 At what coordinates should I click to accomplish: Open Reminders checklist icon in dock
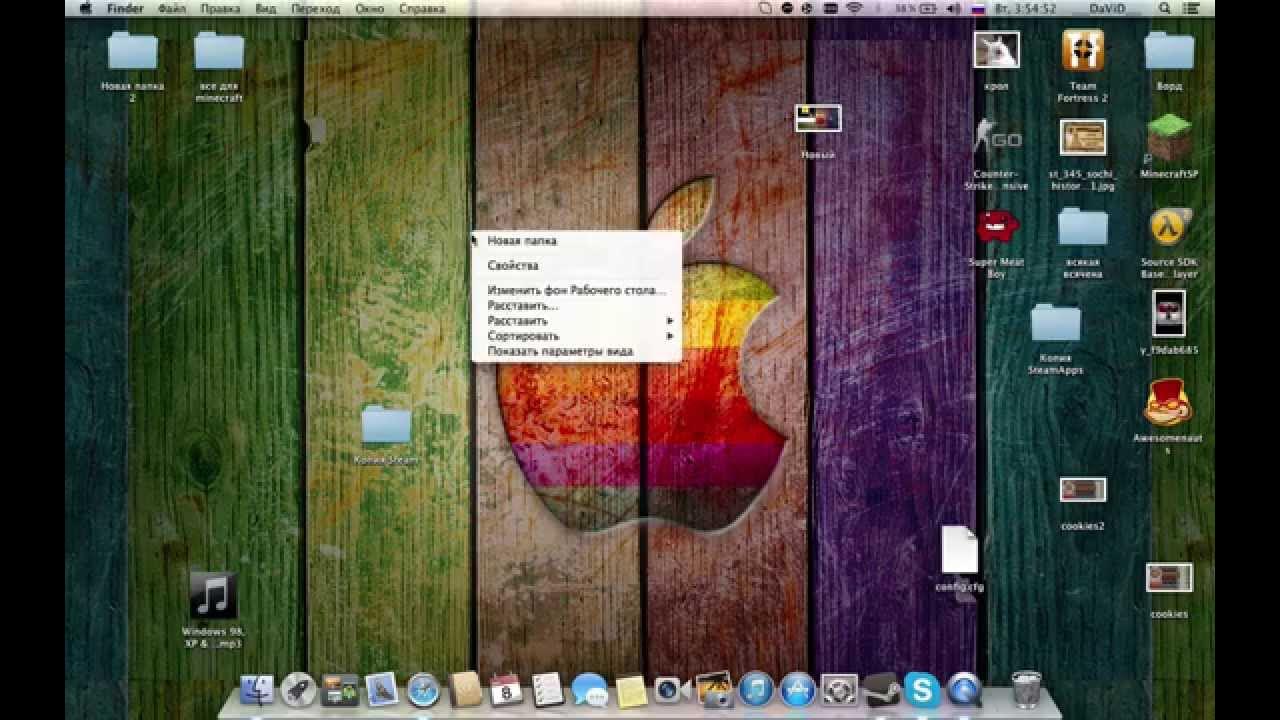(548, 689)
